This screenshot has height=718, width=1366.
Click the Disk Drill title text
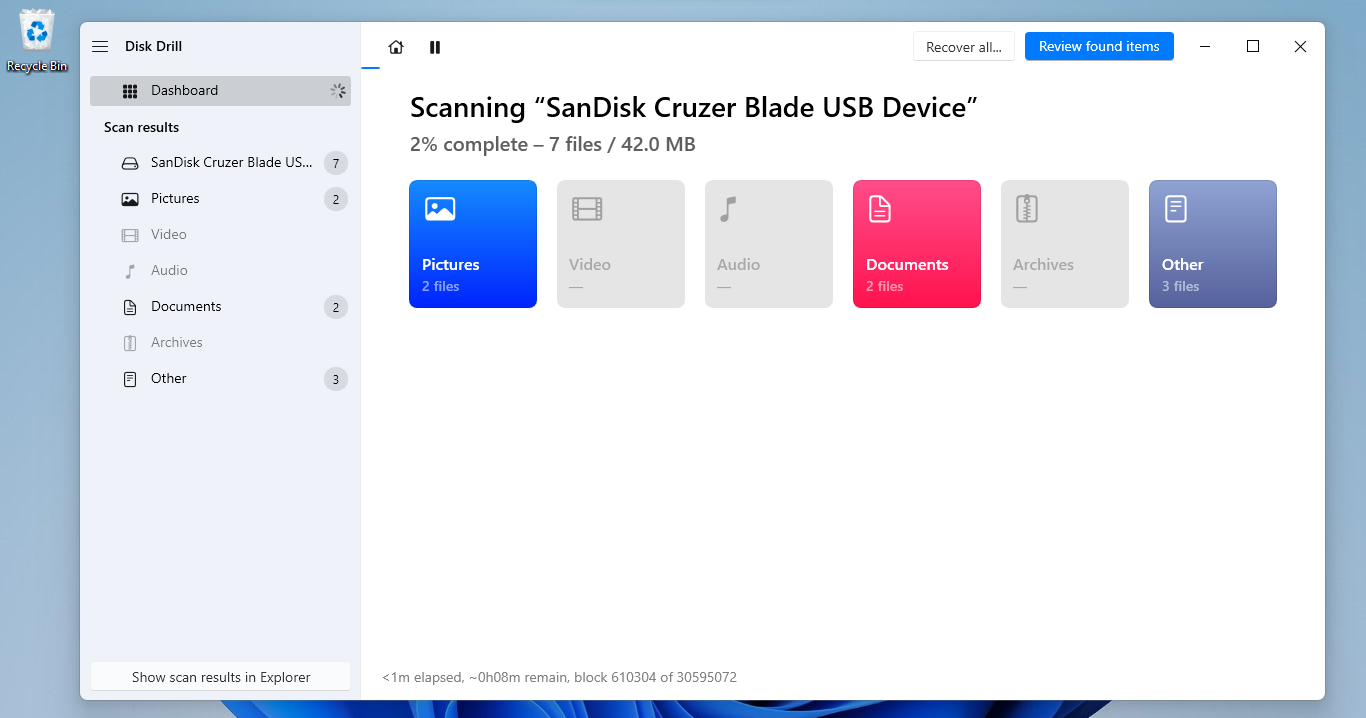154,47
